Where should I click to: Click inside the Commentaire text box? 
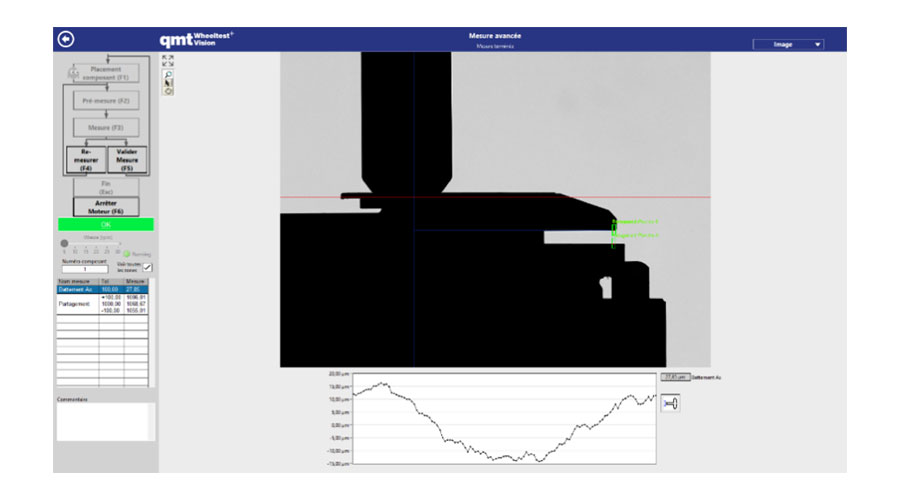coord(105,421)
